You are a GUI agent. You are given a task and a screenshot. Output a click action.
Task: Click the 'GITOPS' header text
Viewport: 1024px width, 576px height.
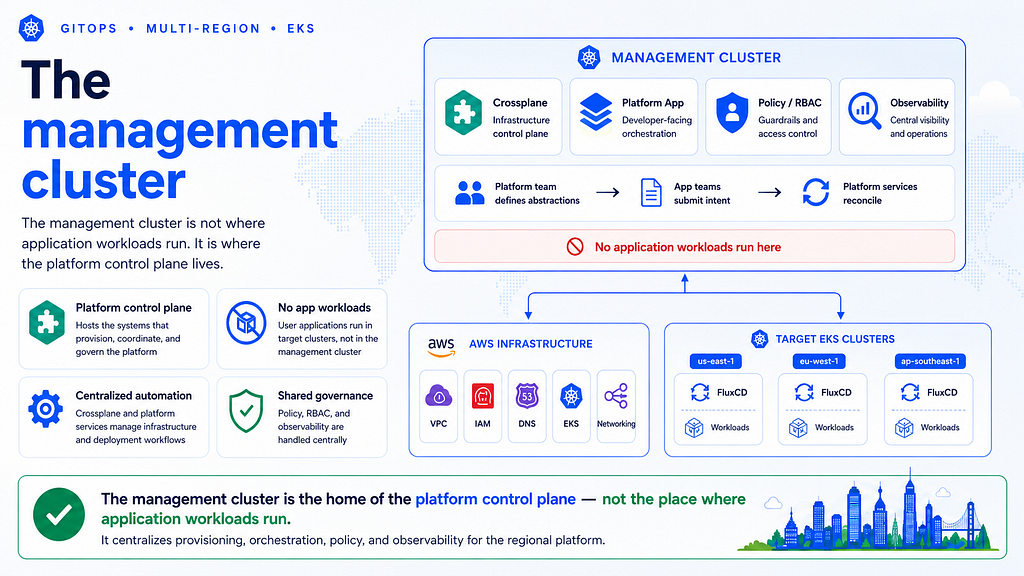(x=89, y=29)
